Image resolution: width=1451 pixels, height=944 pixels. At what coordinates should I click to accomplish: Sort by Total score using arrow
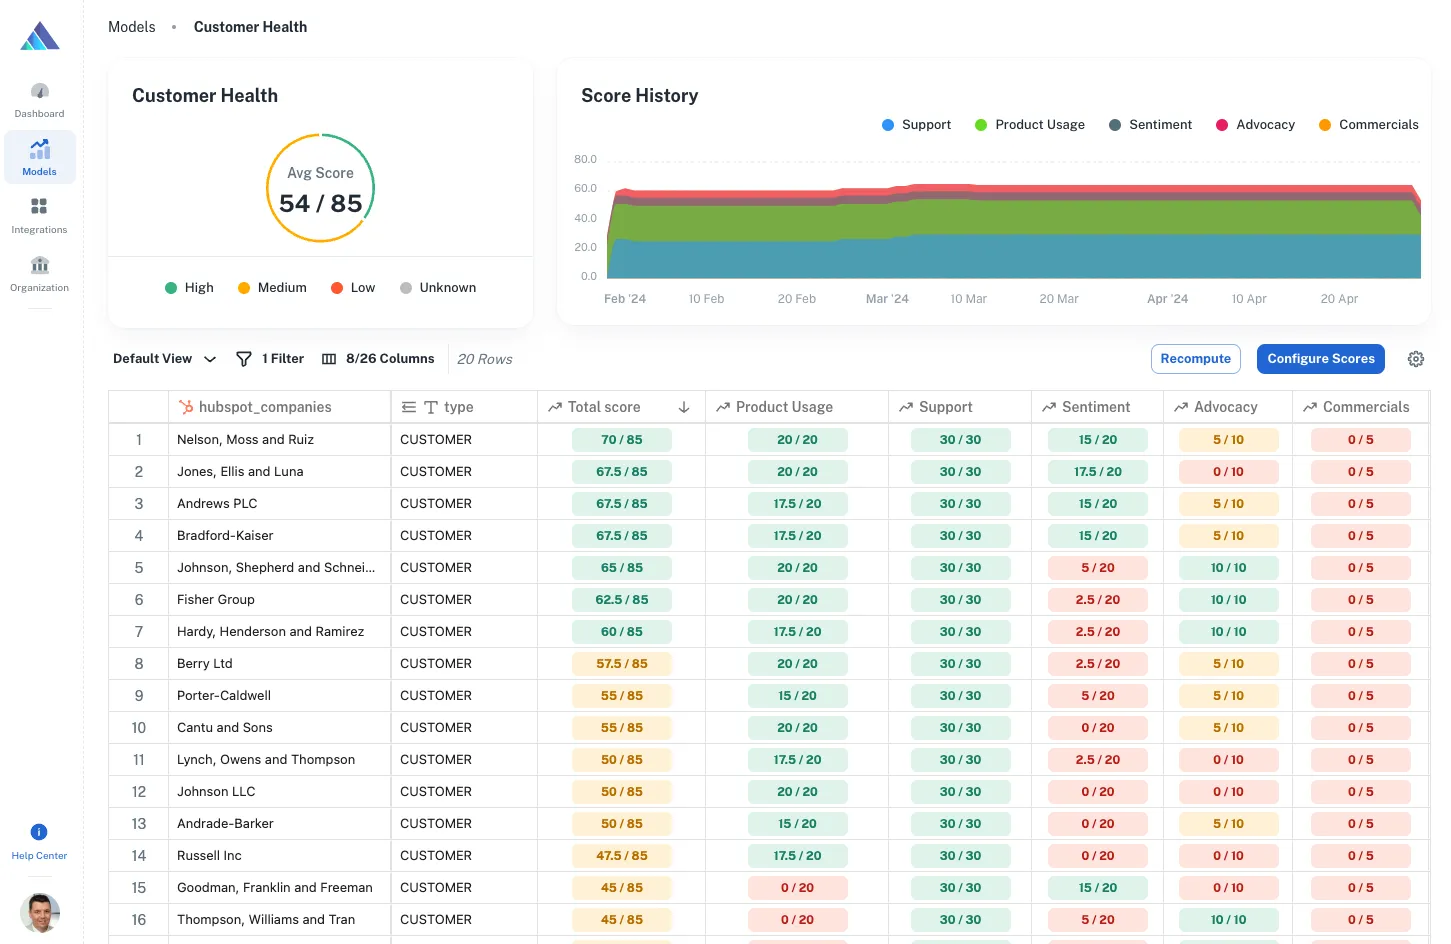click(x=684, y=407)
